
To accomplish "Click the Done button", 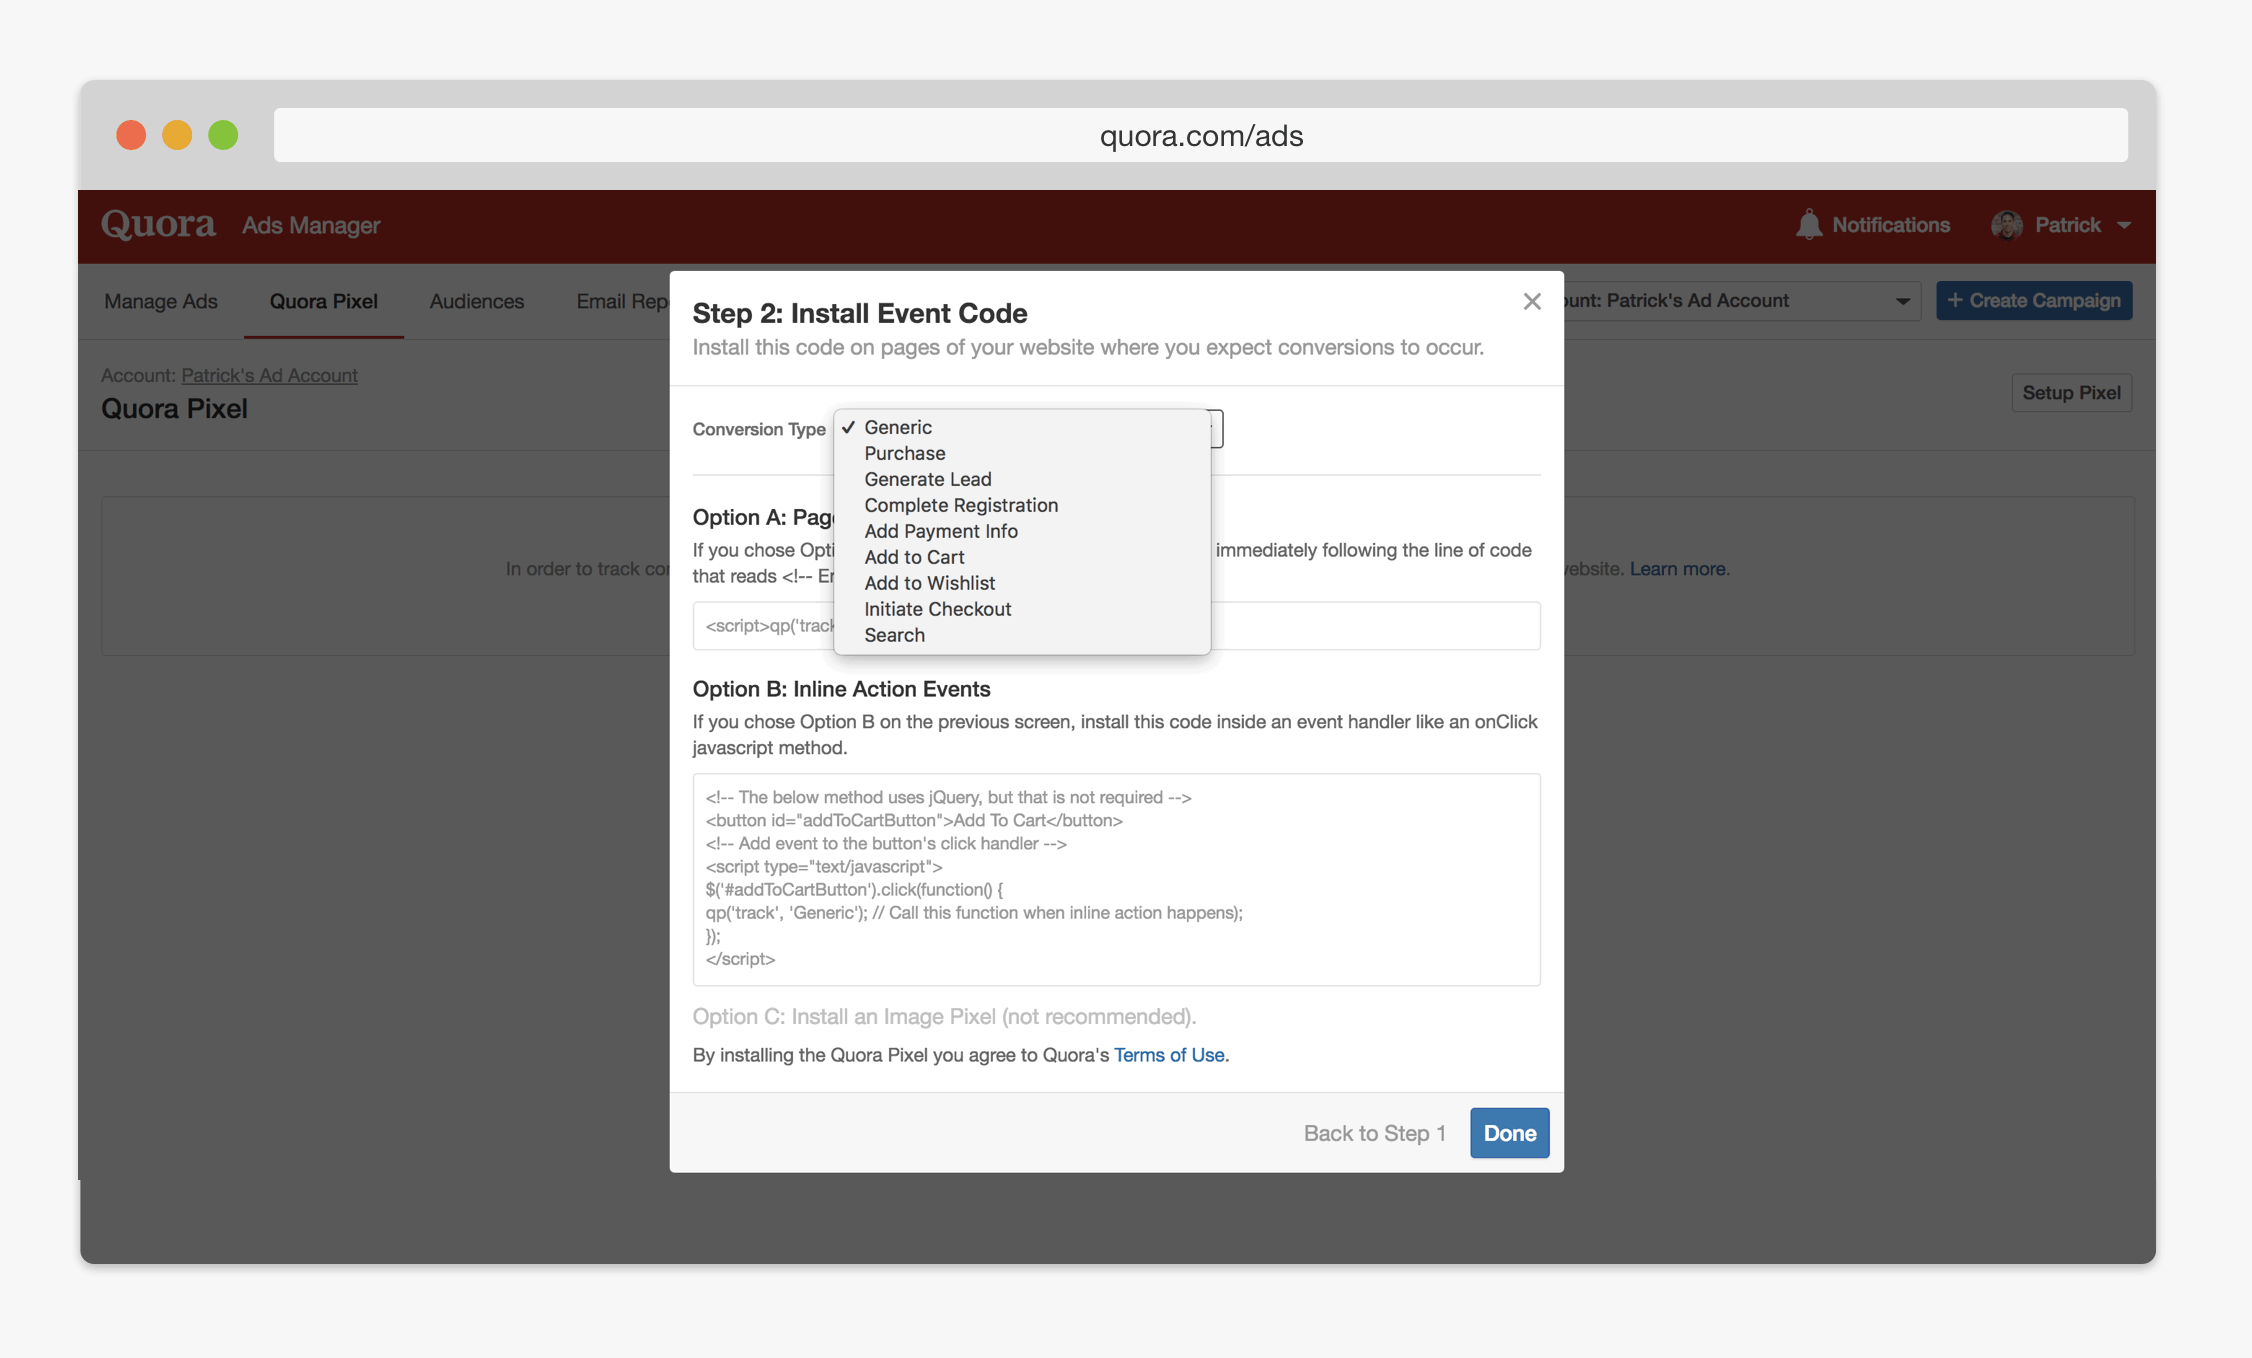I will click(x=1509, y=1133).
